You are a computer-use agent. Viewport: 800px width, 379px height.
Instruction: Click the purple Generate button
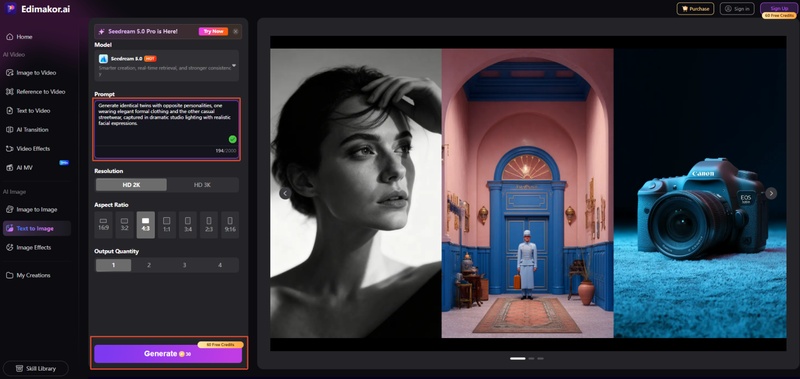(x=168, y=353)
